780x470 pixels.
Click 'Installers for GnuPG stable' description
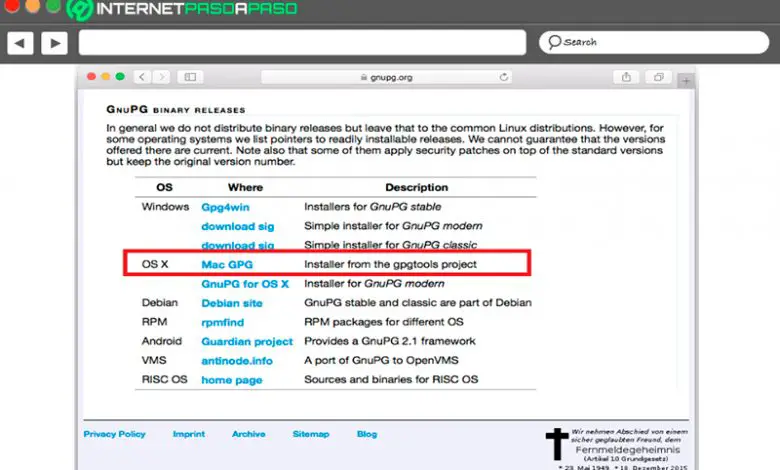click(x=373, y=207)
